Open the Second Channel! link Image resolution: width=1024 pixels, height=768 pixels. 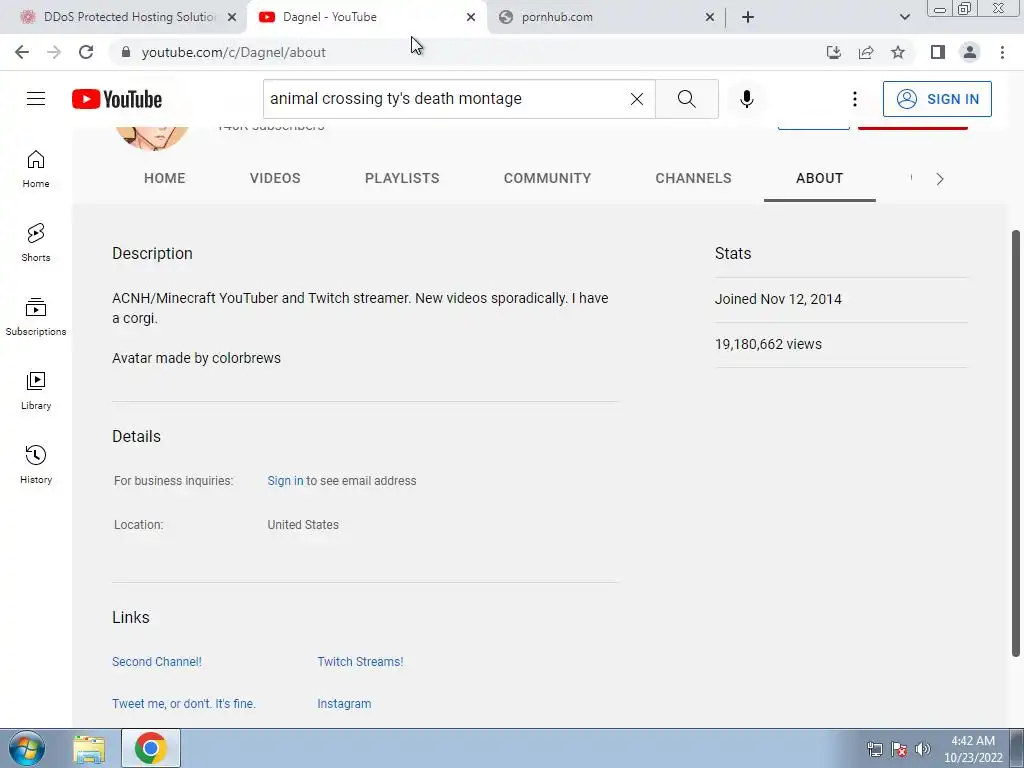coord(157,662)
